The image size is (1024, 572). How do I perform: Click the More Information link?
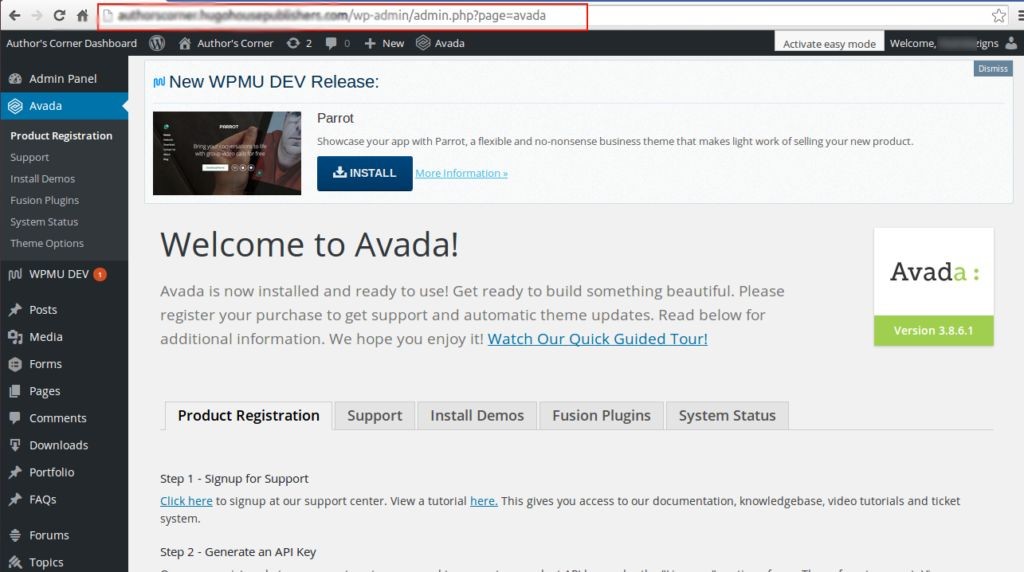pos(461,173)
